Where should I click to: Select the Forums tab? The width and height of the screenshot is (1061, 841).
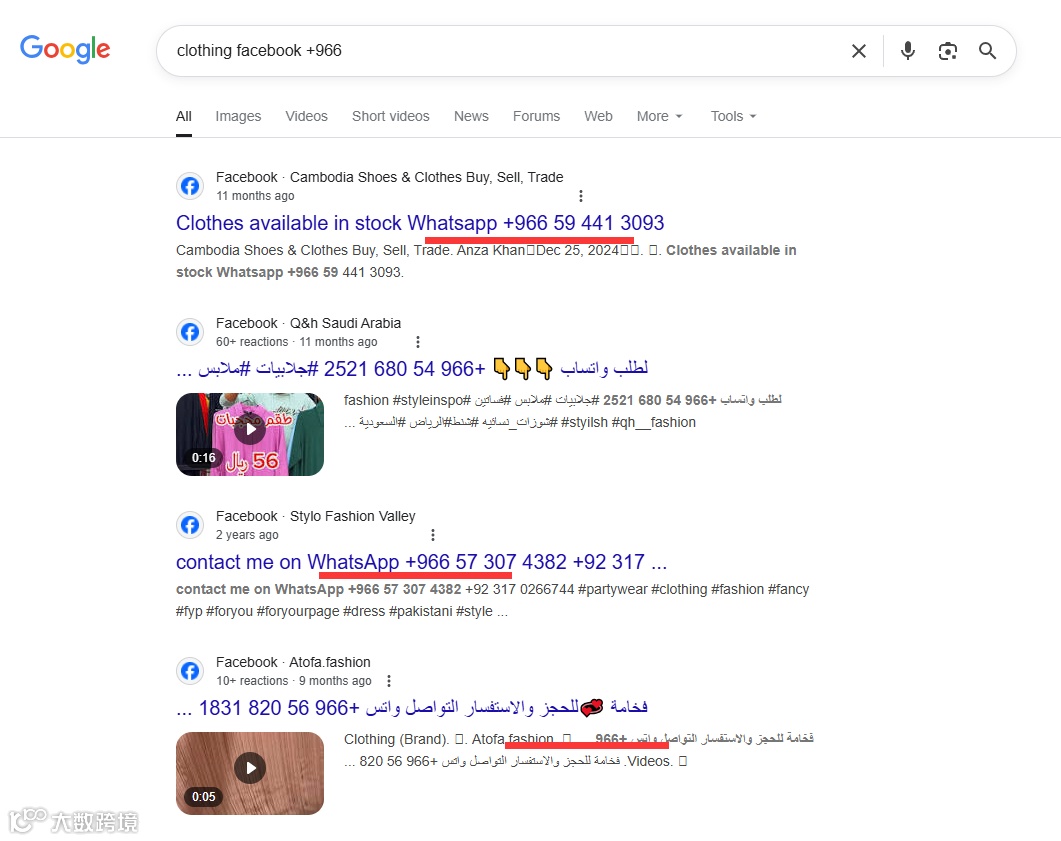[x=536, y=116]
